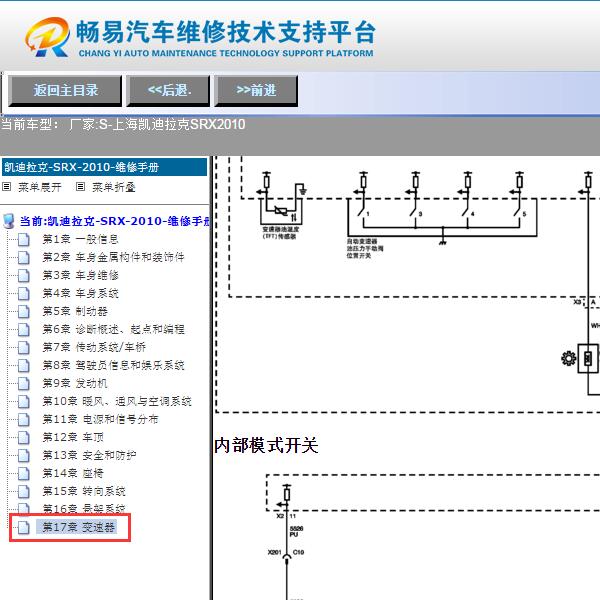Click the page icon for 第11章
Image resolution: width=600 pixels, height=600 pixels.
tap(24, 419)
